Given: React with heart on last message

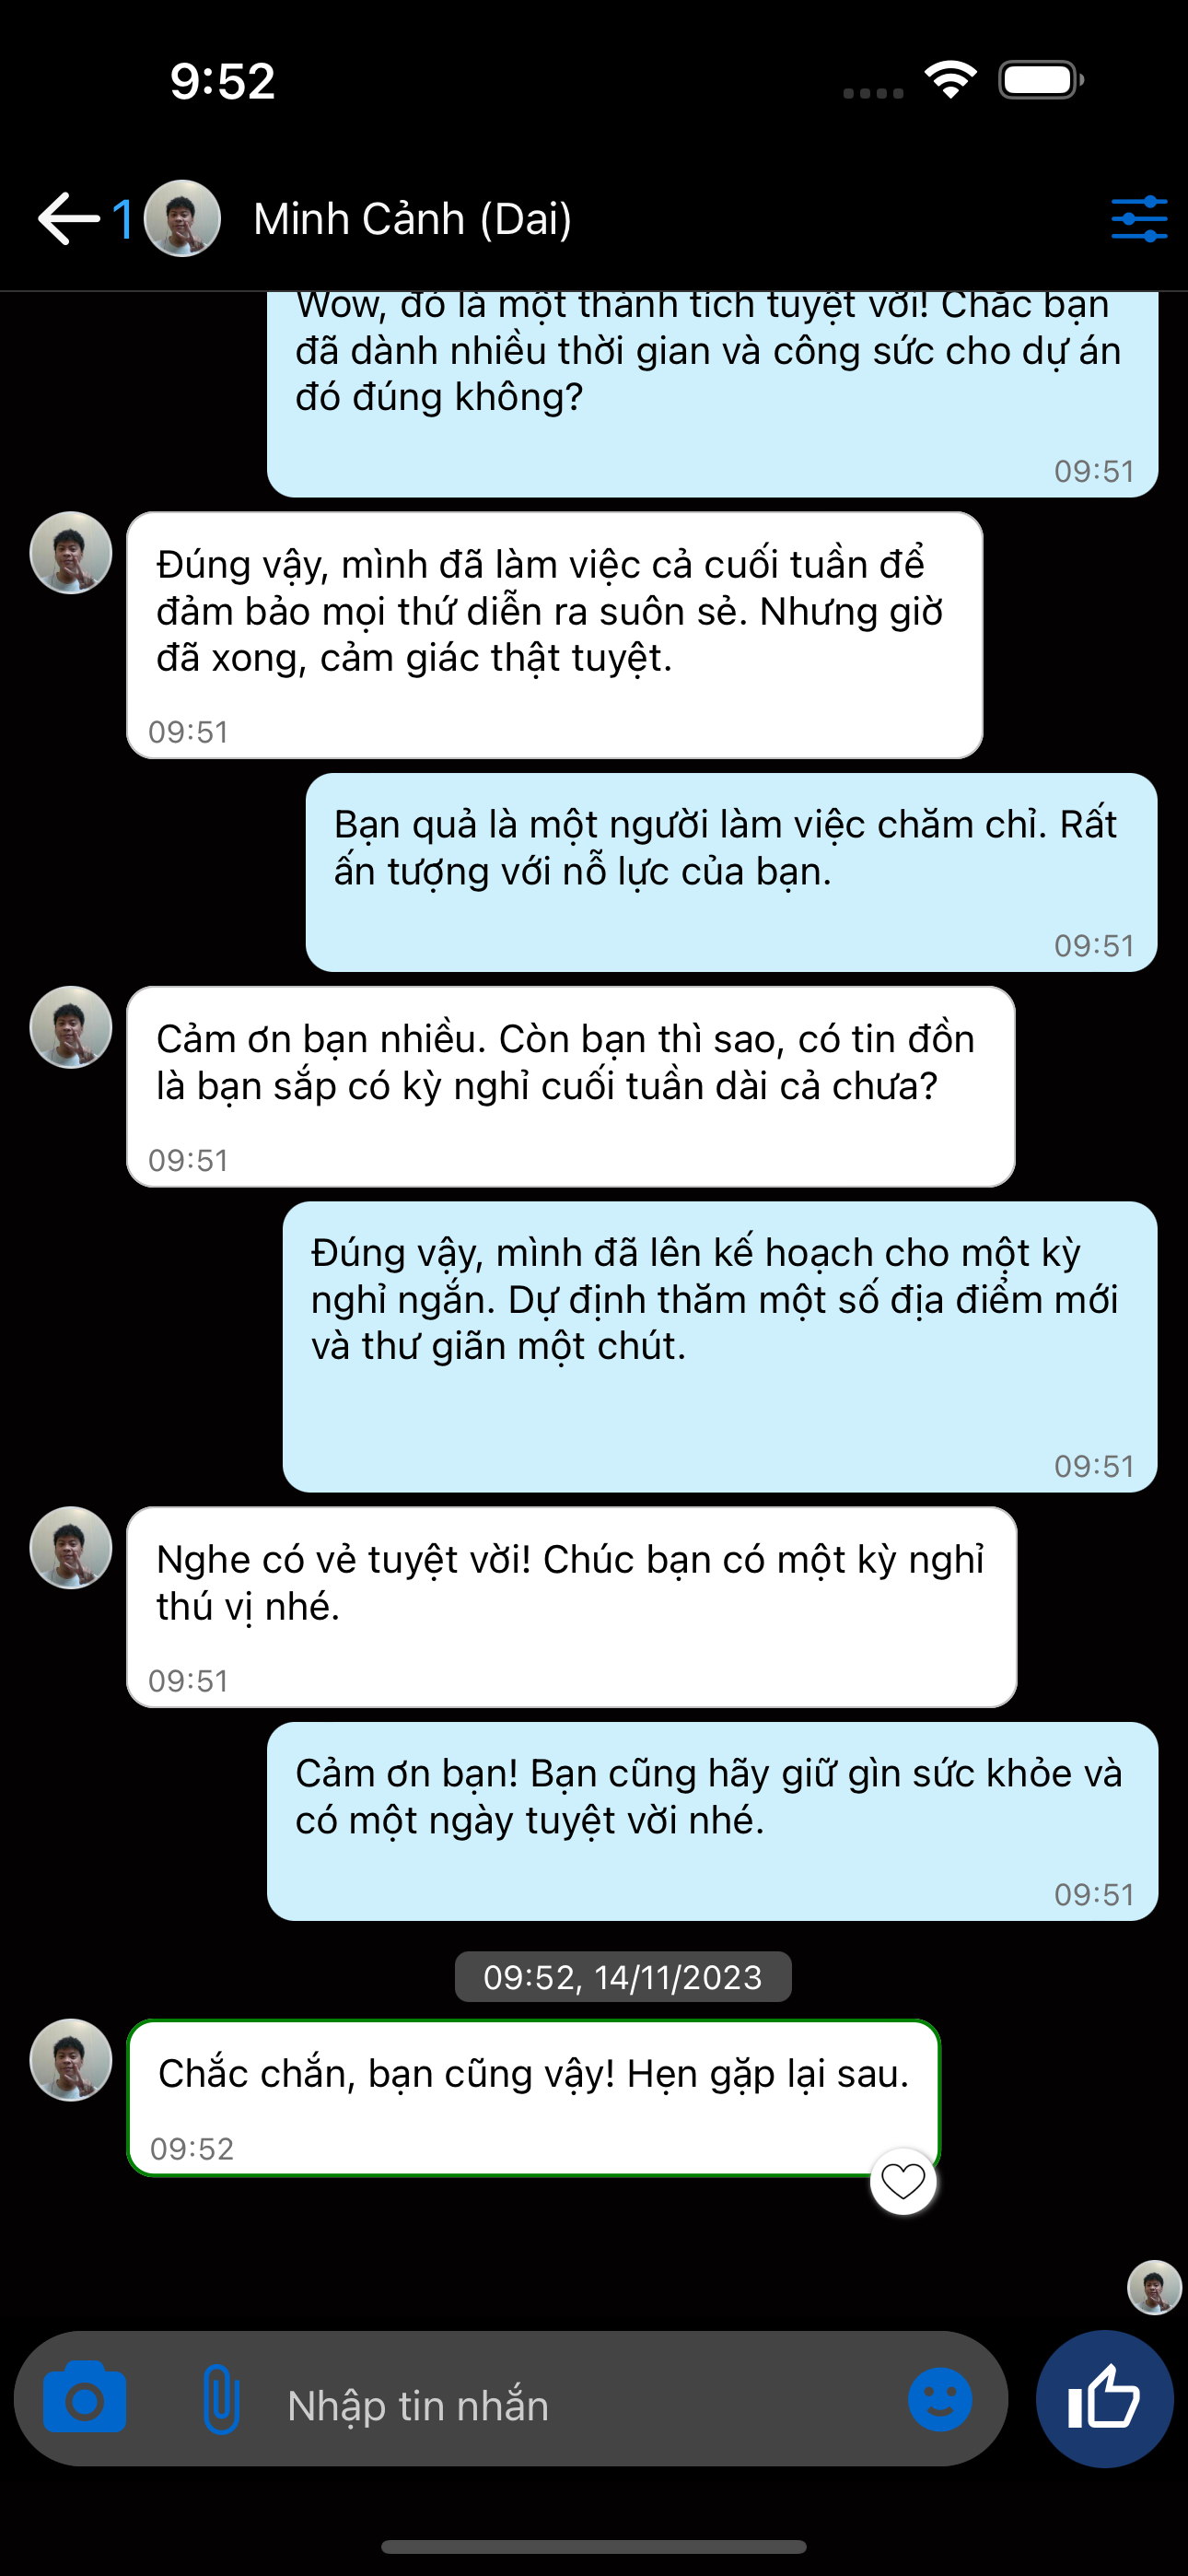Looking at the screenshot, I should pyautogui.click(x=903, y=2181).
